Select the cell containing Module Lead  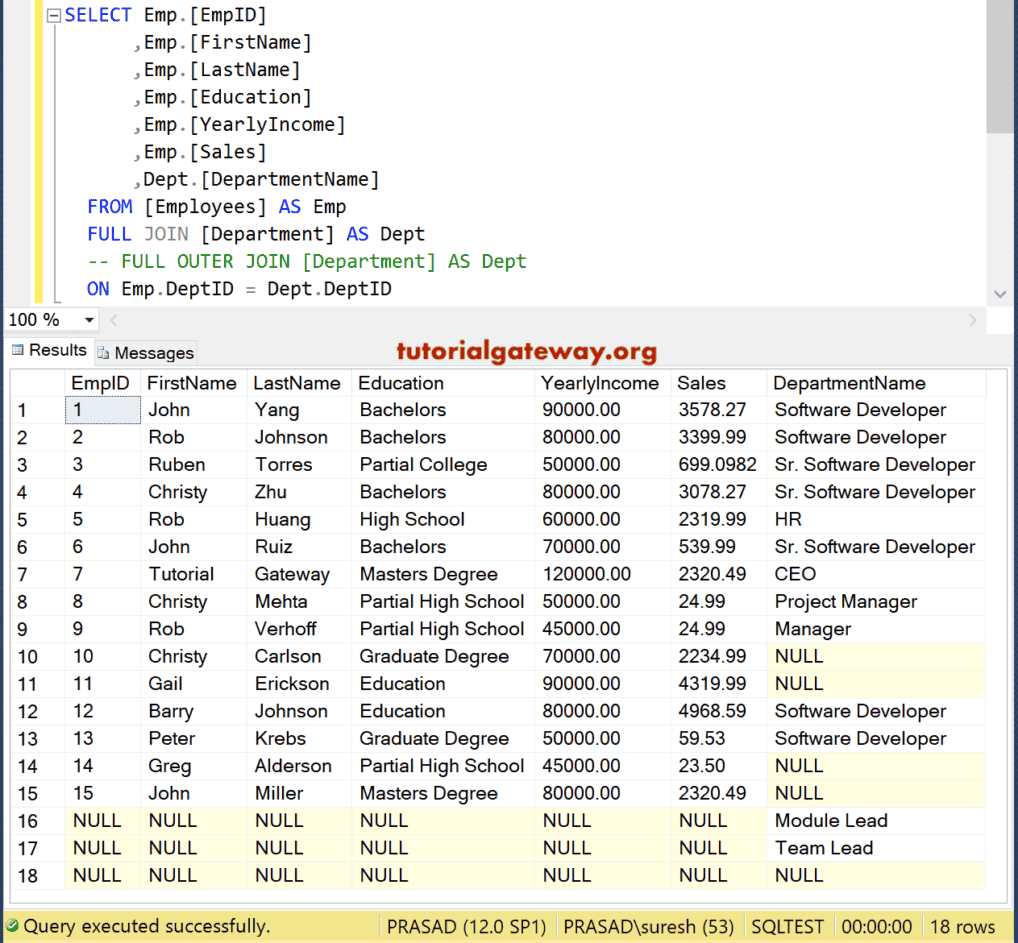831,821
